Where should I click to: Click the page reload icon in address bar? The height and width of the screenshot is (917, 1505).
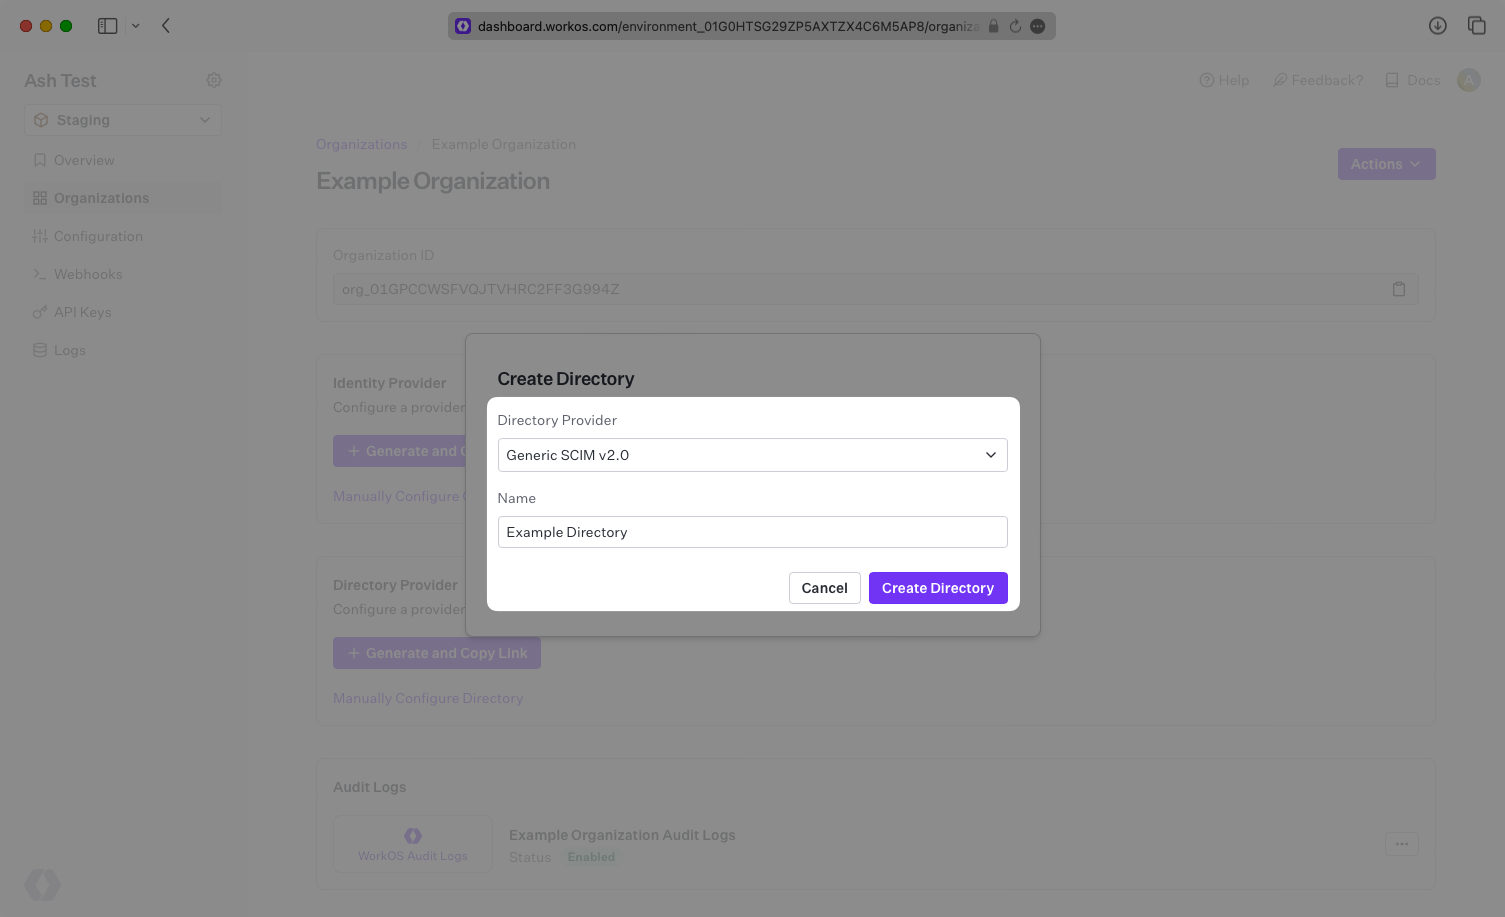pyautogui.click(x=1015, y=26)
